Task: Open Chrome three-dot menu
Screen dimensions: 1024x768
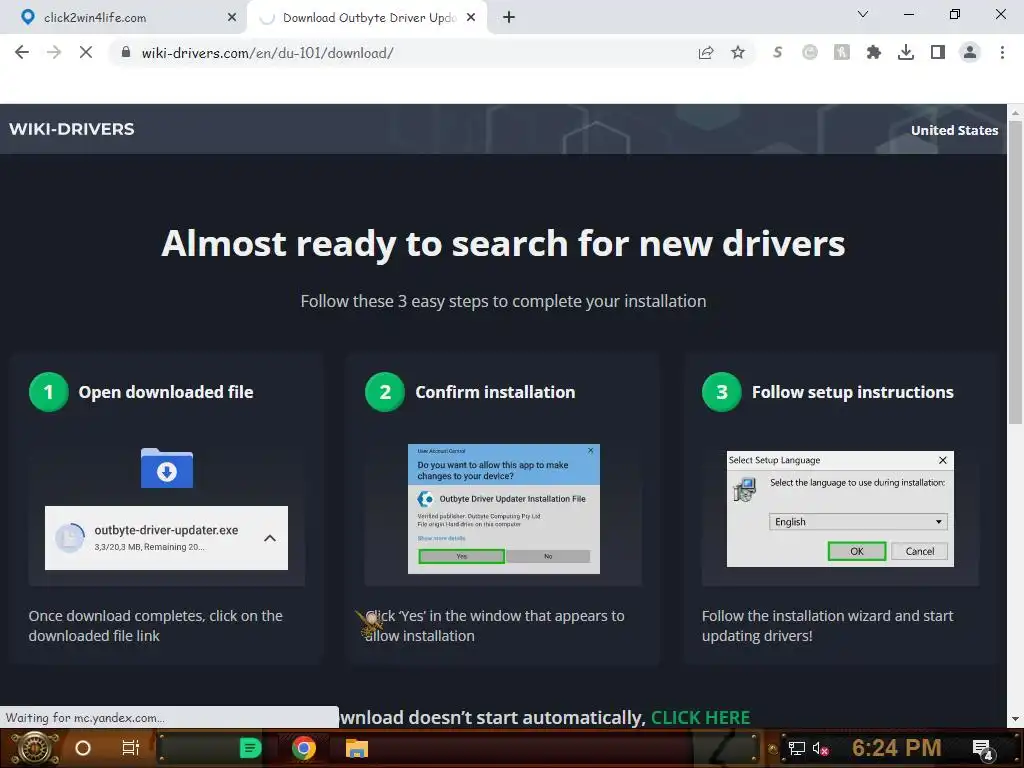Action: [x=1002, y=52]
